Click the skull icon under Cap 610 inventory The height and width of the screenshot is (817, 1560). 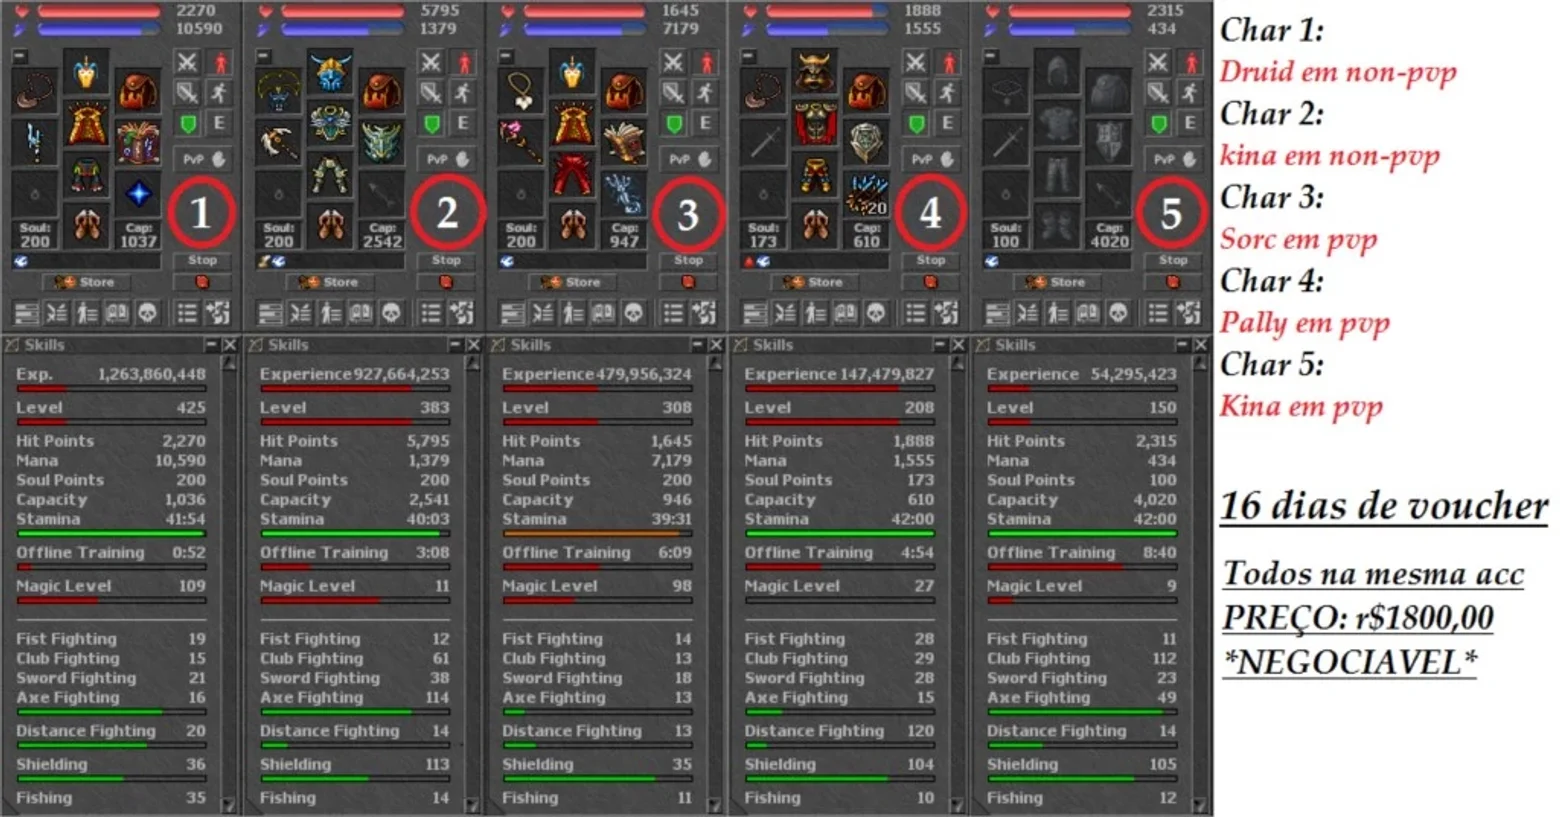(875, 313)
